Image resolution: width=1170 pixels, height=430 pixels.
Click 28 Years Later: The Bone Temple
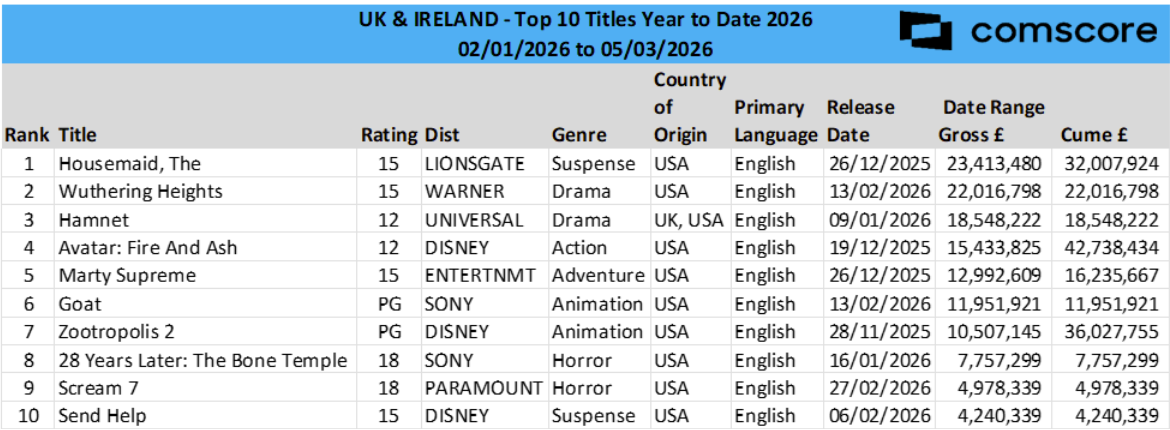[x=203, y=360]
